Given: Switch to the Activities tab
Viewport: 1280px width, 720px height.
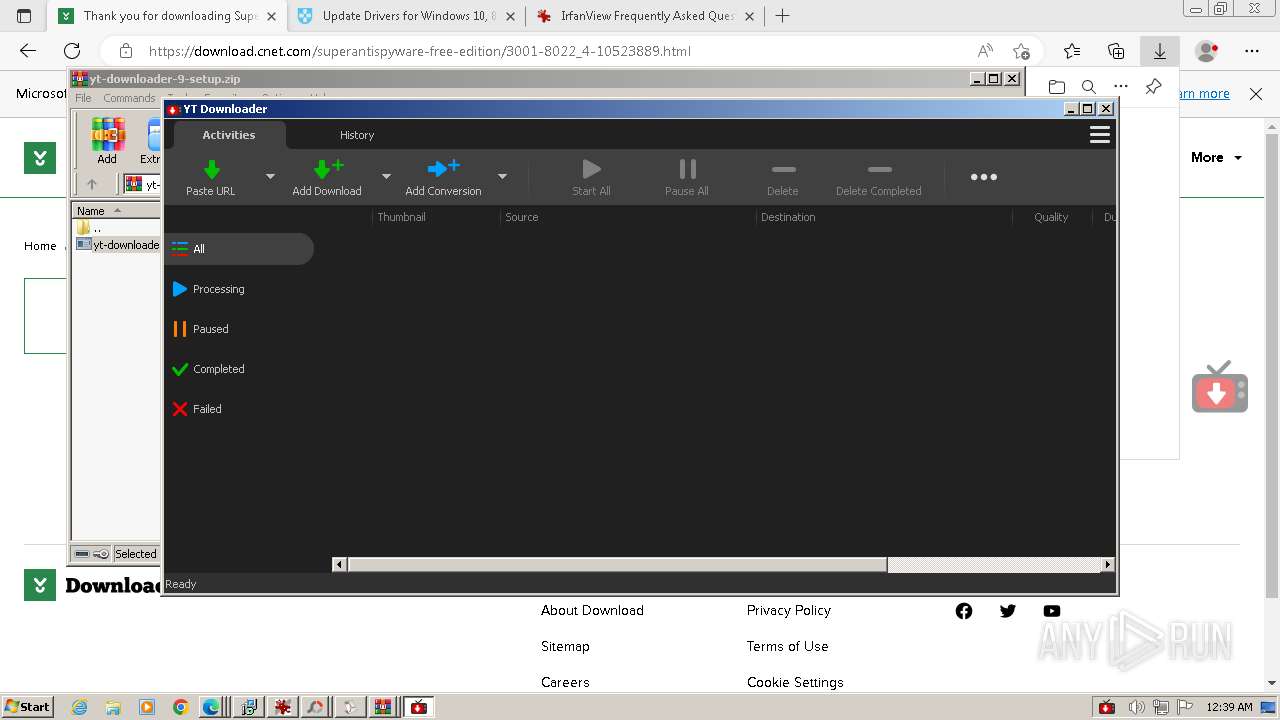Looking at the screenshot, I should (229, 135).
